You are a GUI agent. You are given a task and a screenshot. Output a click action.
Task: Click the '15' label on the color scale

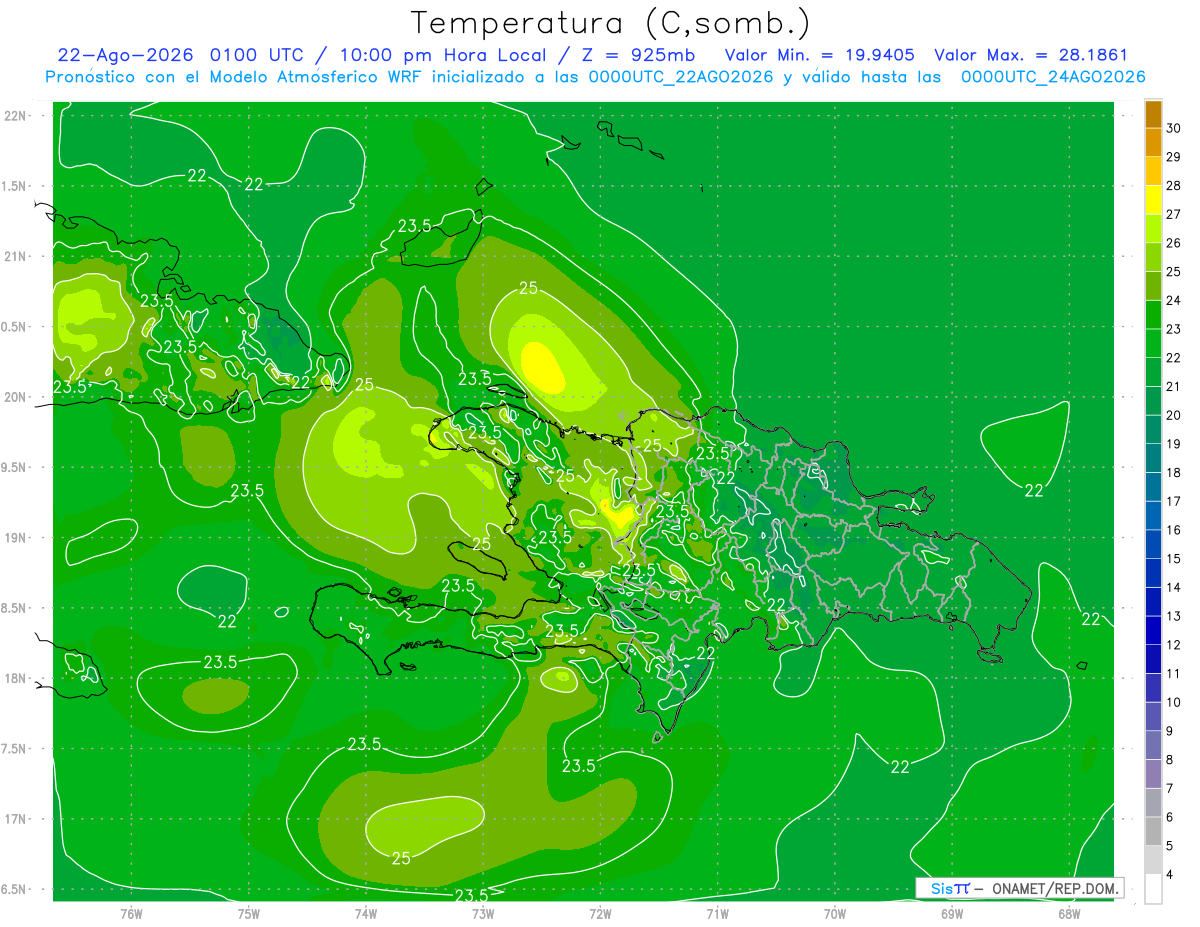point(1174,558)
